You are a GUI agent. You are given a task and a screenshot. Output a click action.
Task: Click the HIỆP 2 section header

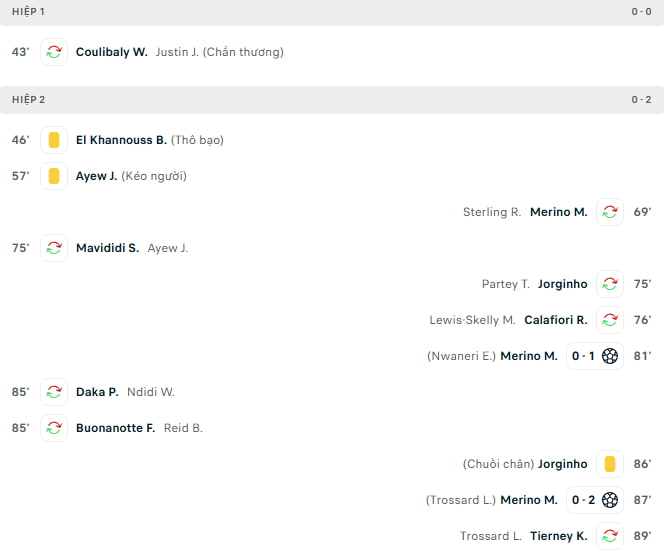[x=28, y=99]
